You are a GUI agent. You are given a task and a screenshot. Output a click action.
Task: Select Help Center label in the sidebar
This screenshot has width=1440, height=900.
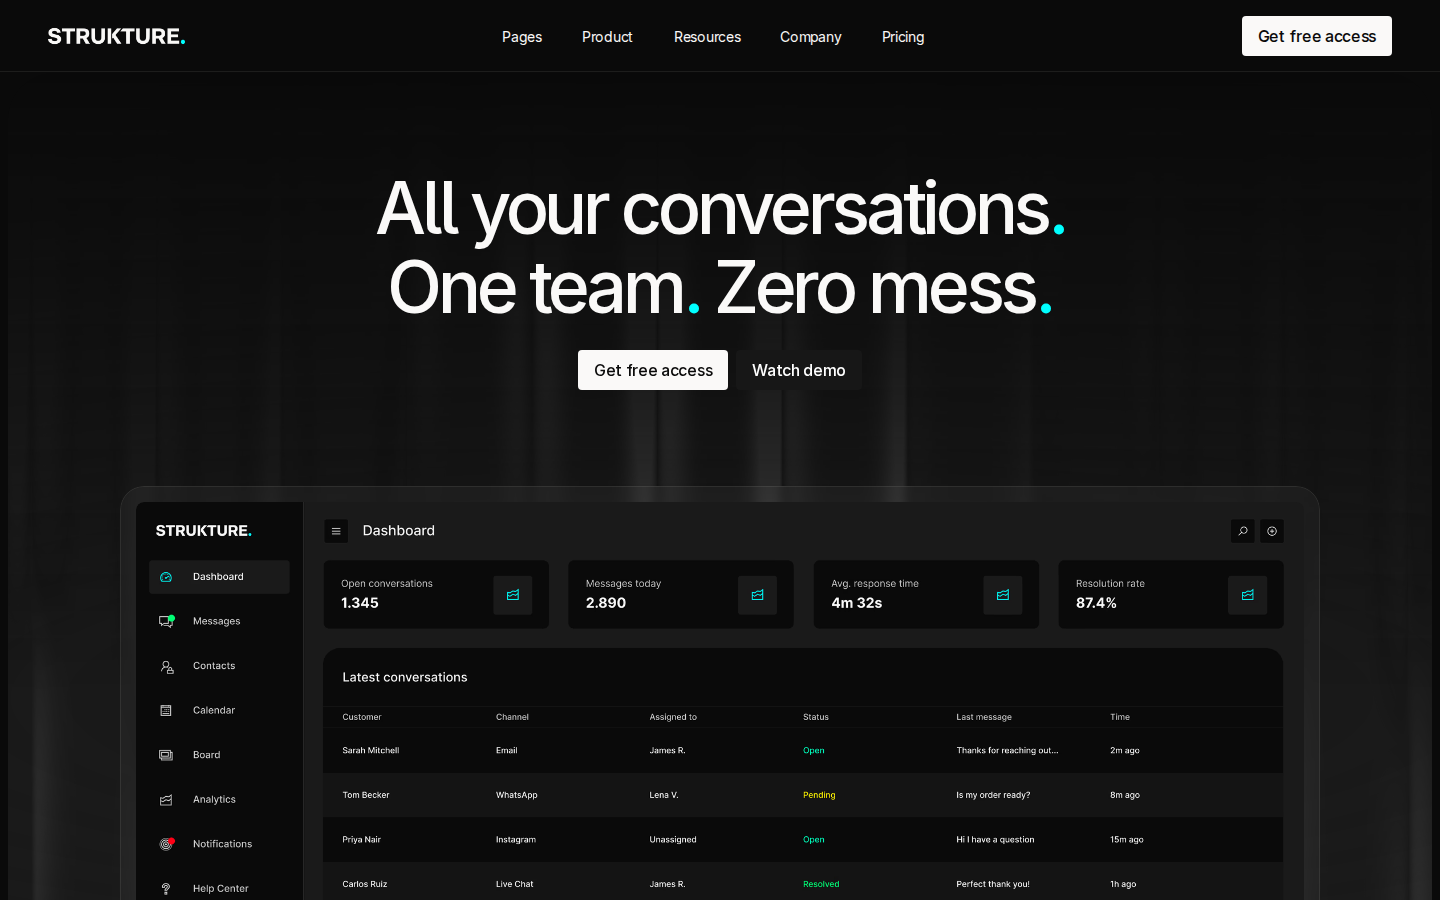click(221, 889)
